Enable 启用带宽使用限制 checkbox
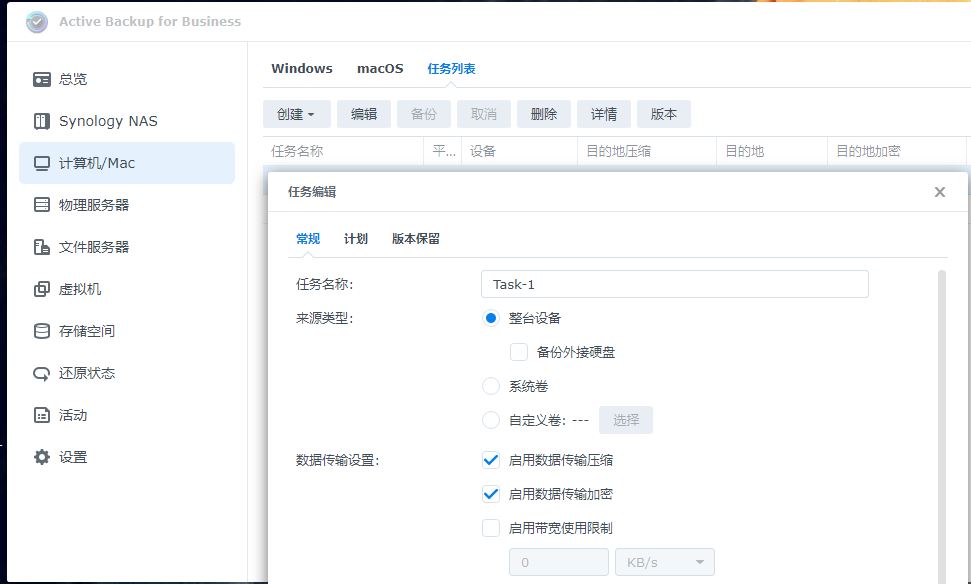Image resolution: width=971 pixels, height=584 pixels. click(x=491, y=528)
